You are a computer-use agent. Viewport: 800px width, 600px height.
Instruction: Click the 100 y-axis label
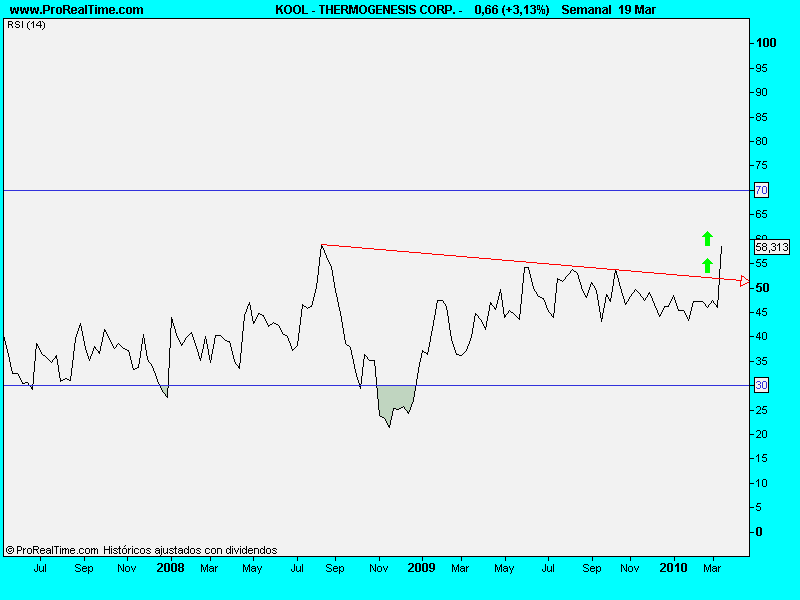(766, 43)
